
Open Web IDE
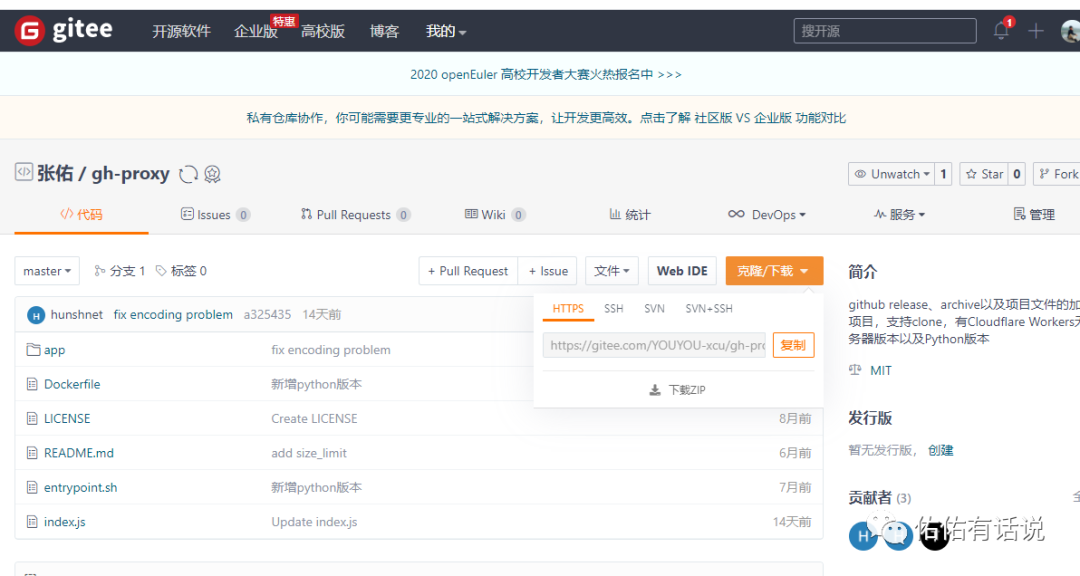click(682, 271)
